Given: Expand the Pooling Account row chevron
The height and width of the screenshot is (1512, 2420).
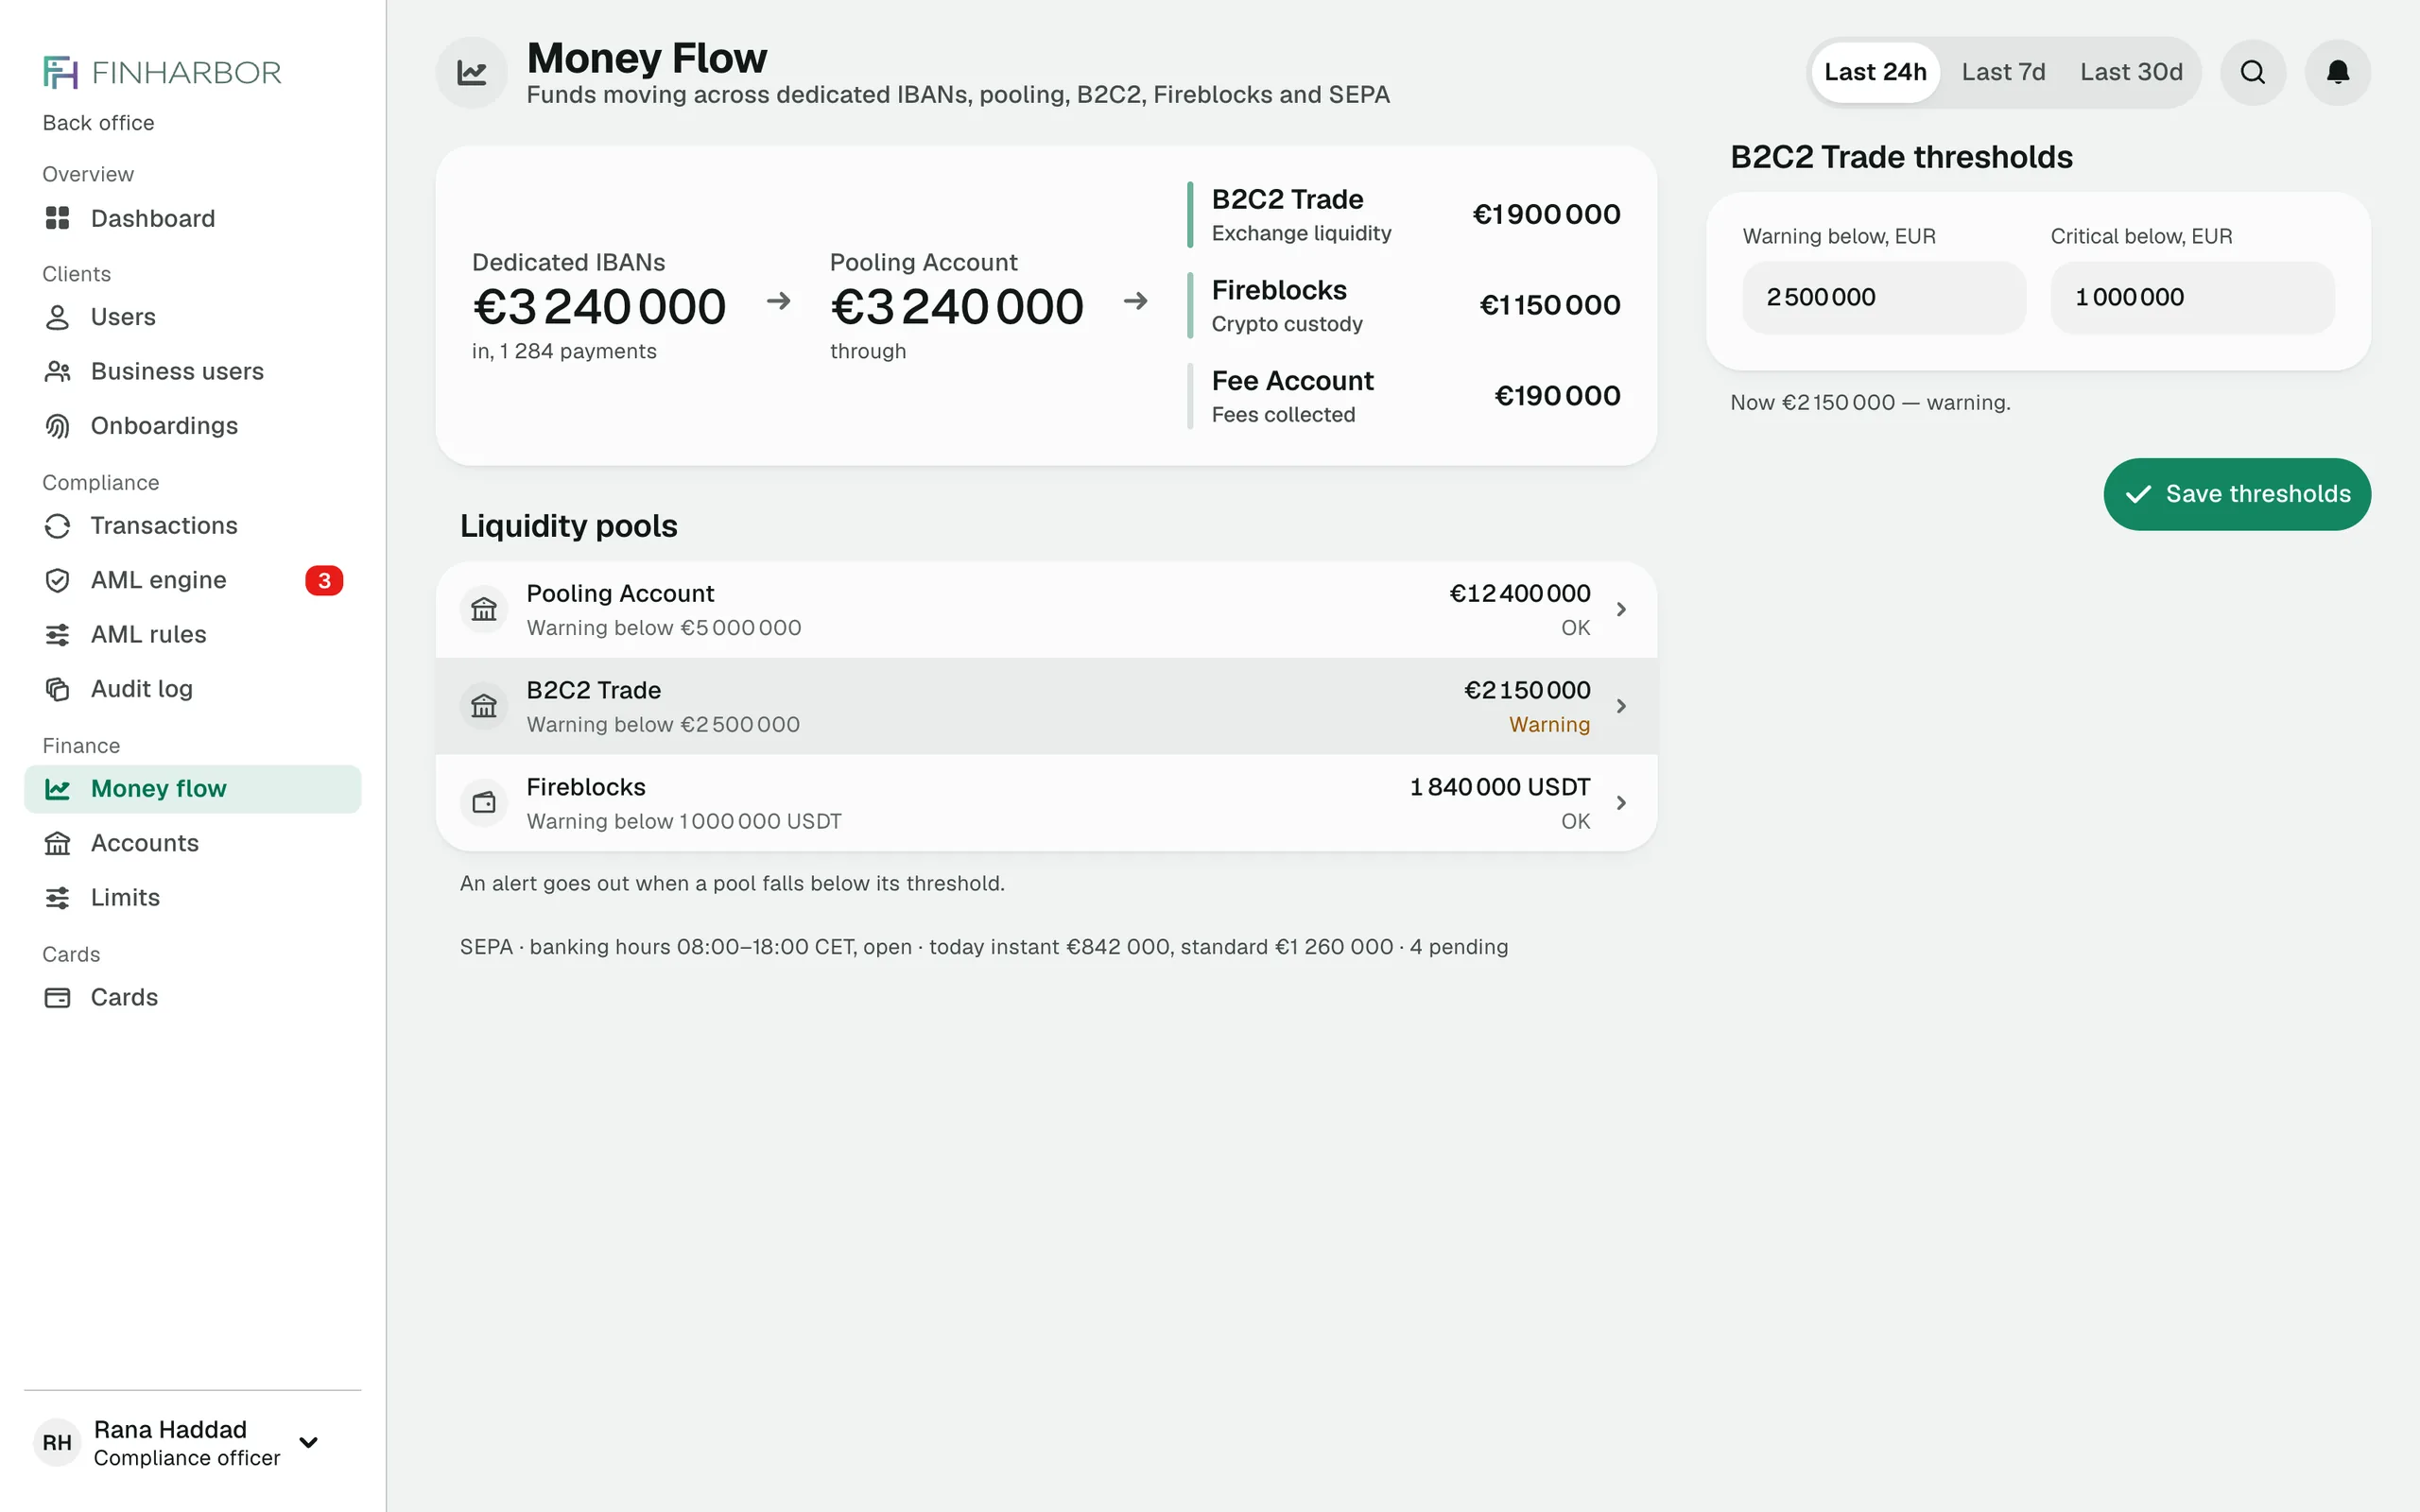Looking at the screenshot, I should (x=1621, y=609).
